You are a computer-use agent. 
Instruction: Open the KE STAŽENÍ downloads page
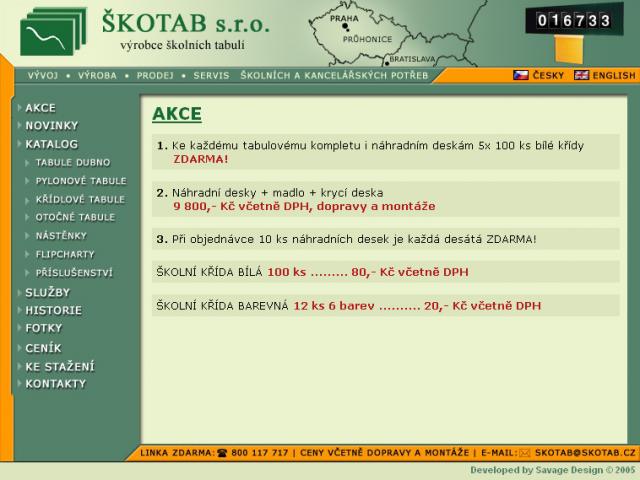coord(60,367)
